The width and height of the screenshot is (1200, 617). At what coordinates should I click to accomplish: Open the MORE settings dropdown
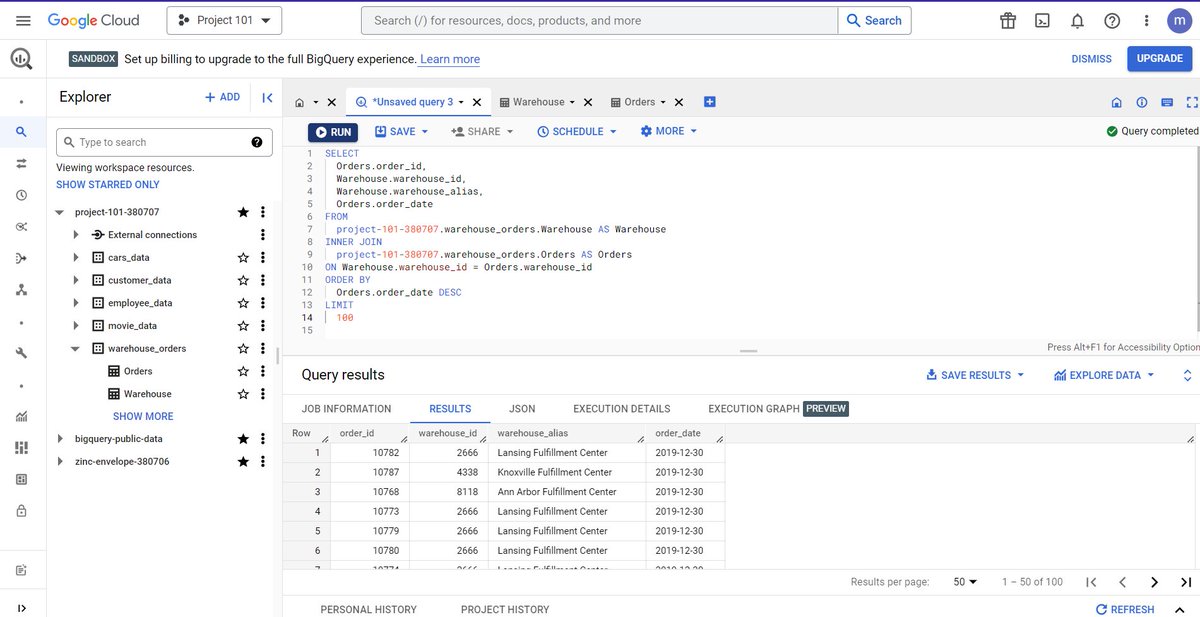point(668,131)
